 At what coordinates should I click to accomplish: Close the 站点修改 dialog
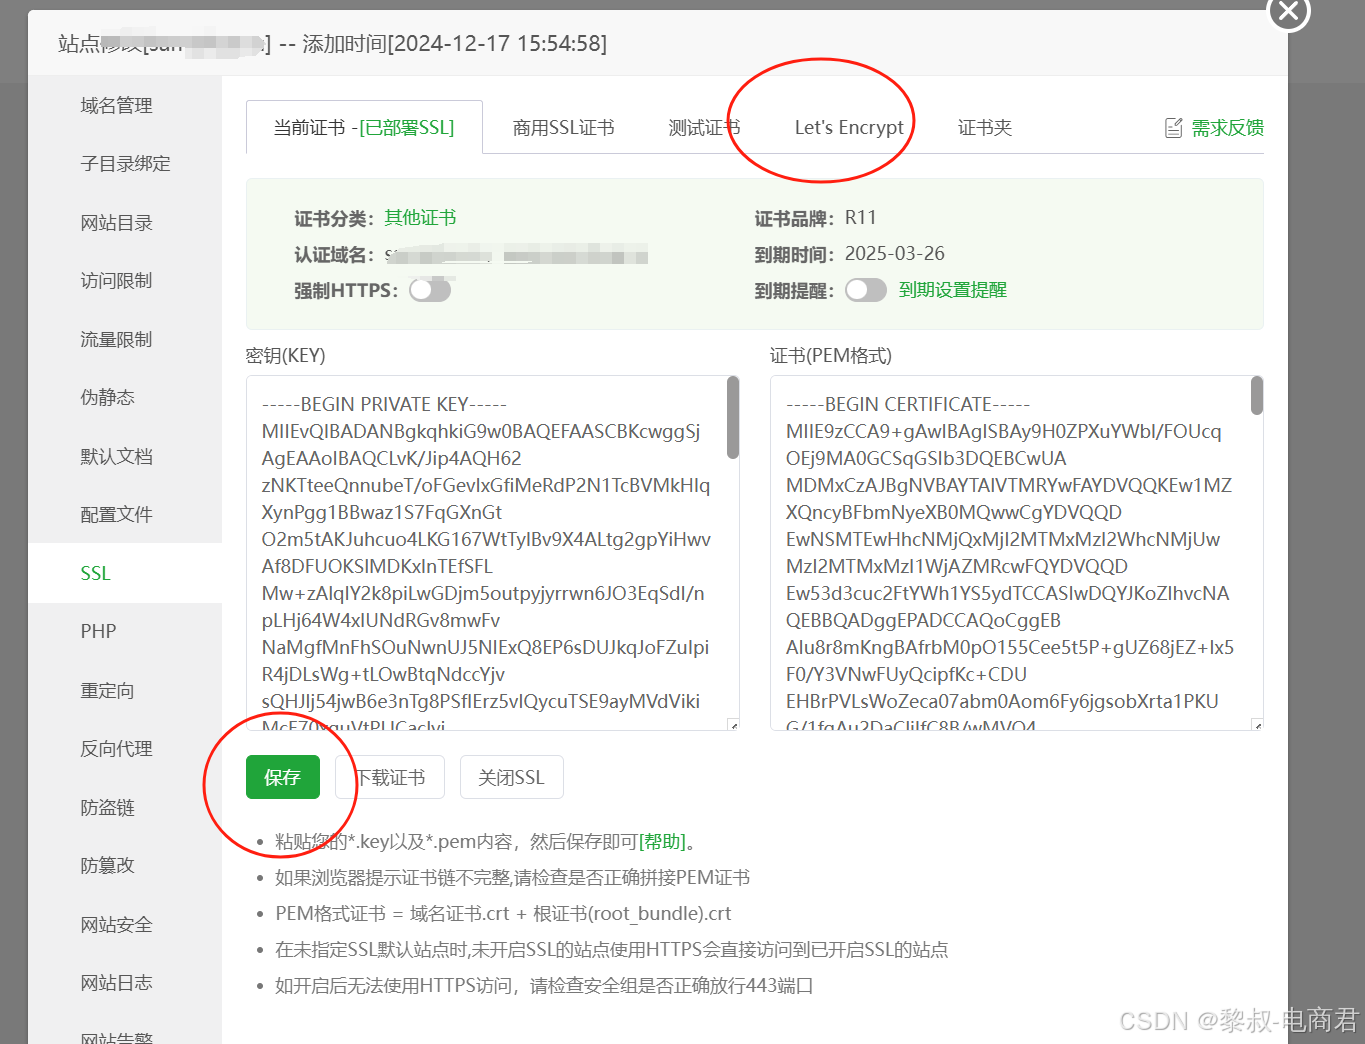1288,14
